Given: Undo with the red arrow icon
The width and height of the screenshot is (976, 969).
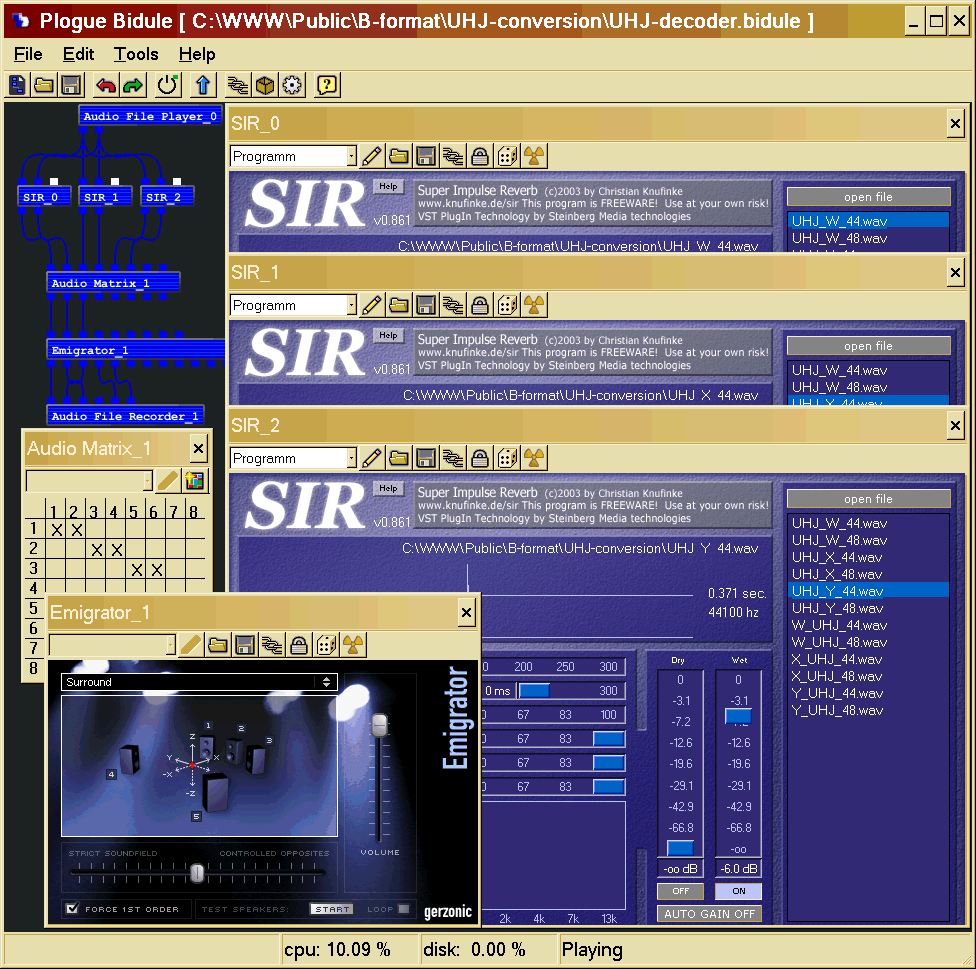Looking at the screenshot, I should 106,85.
